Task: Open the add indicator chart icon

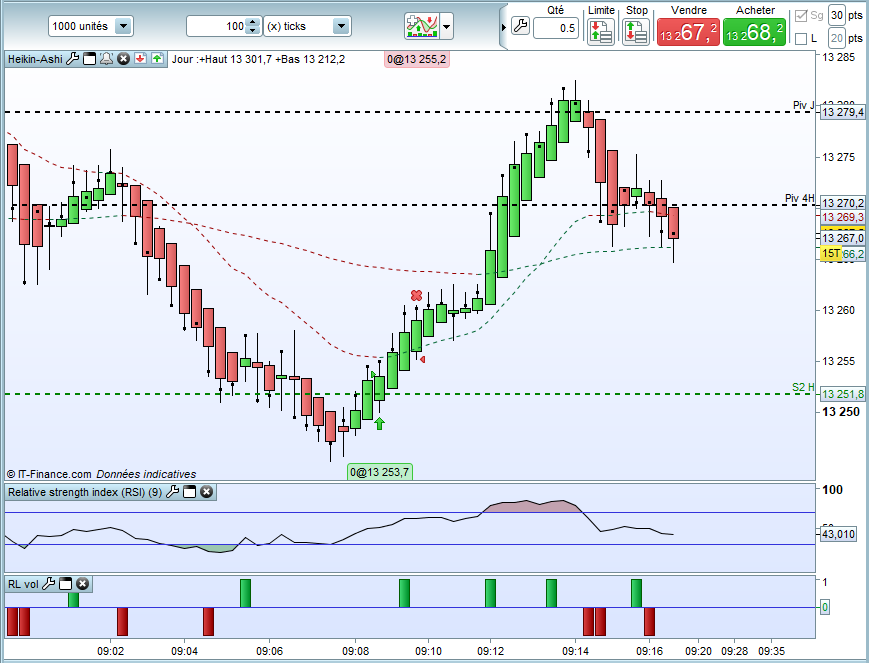Action: (422, 26)
